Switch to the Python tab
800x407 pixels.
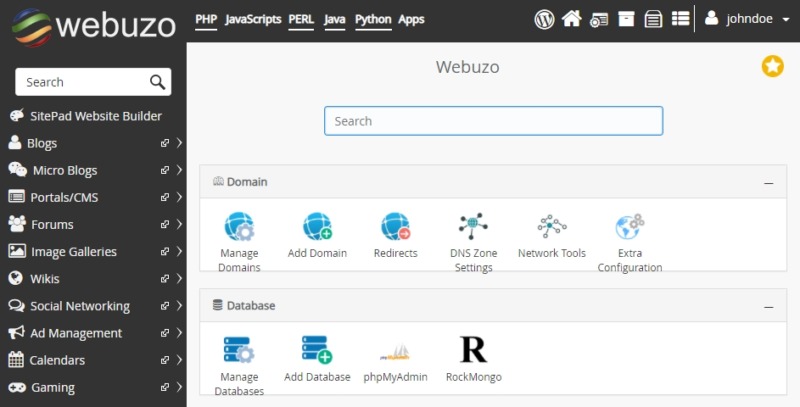373,19
